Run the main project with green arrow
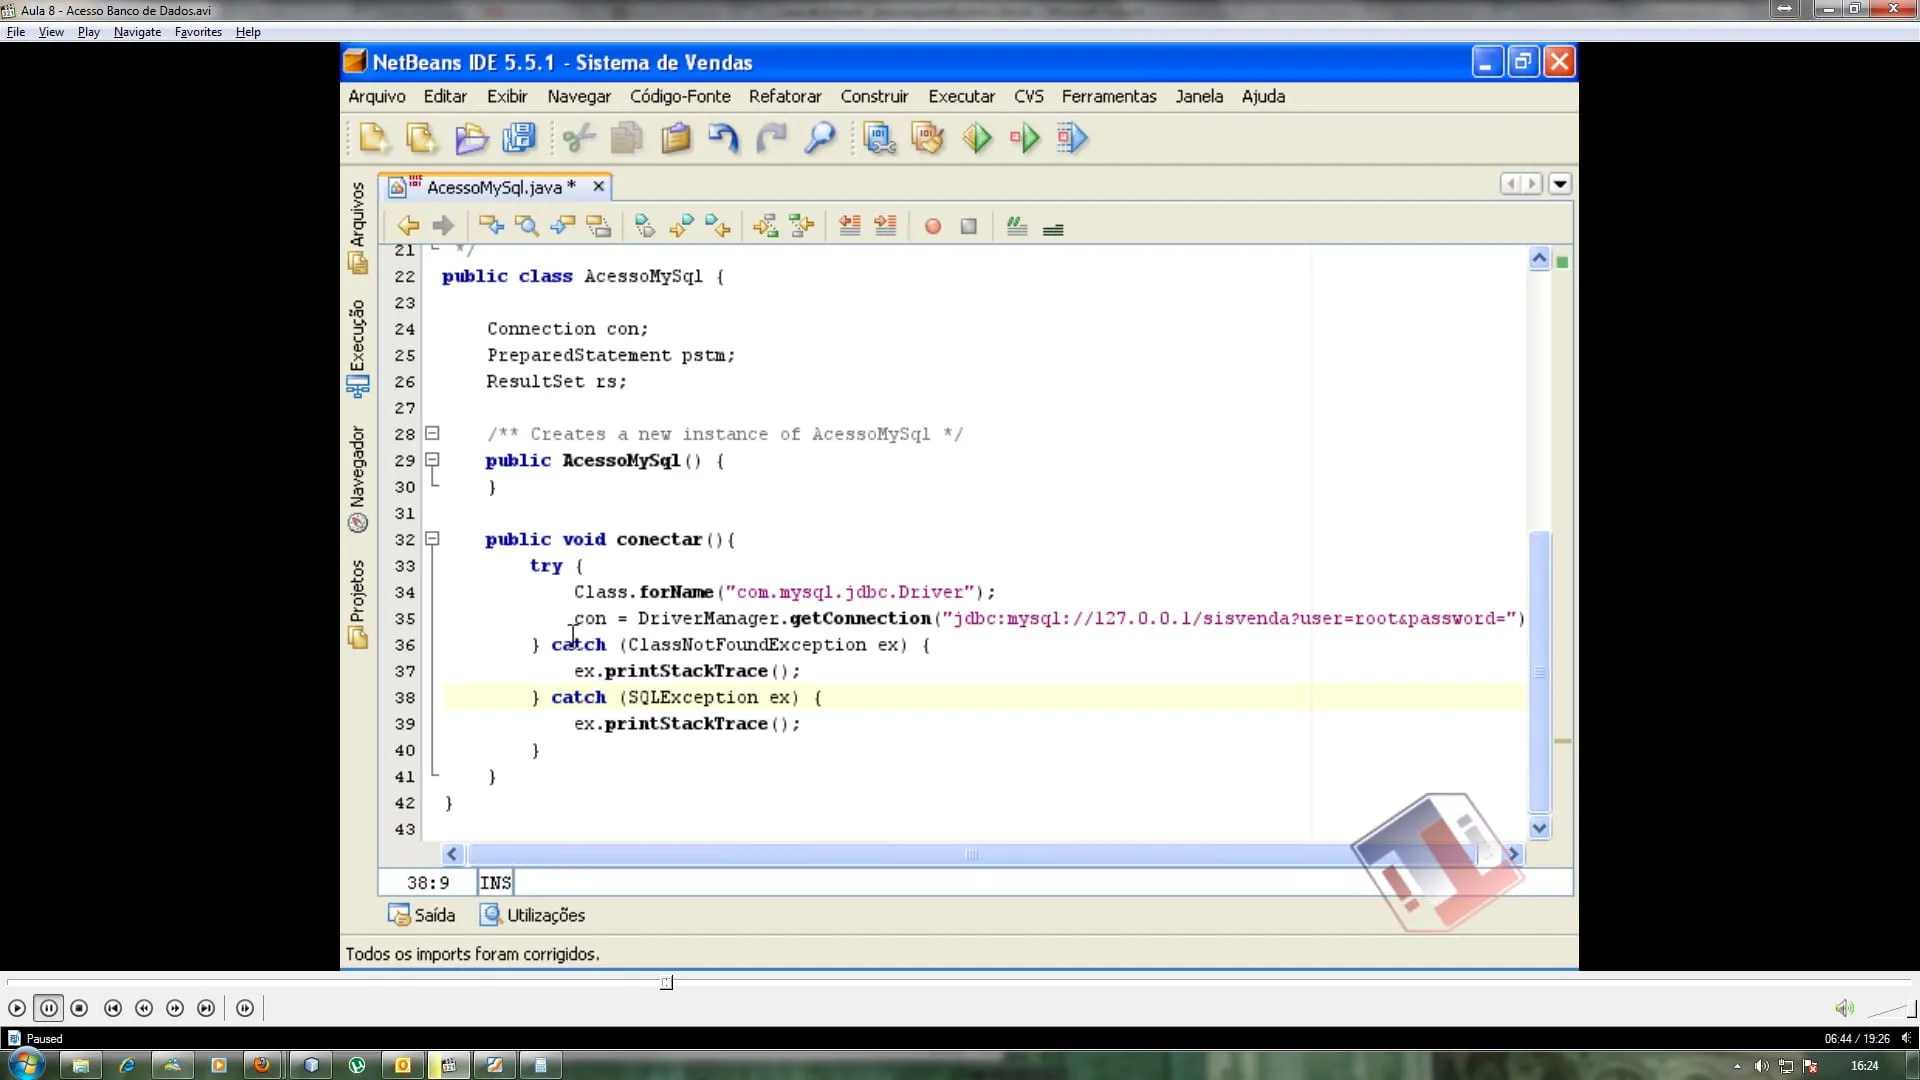This screenshot has width=1920, height=1080. coord(977,138)
